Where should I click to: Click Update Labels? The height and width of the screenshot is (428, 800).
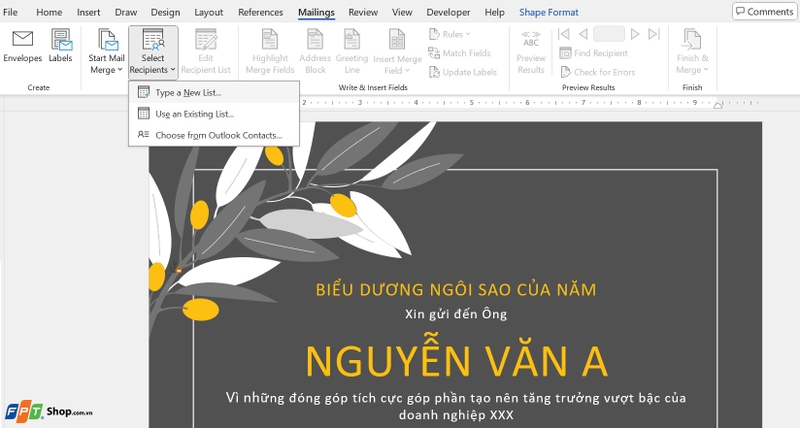tap(463, 72)
